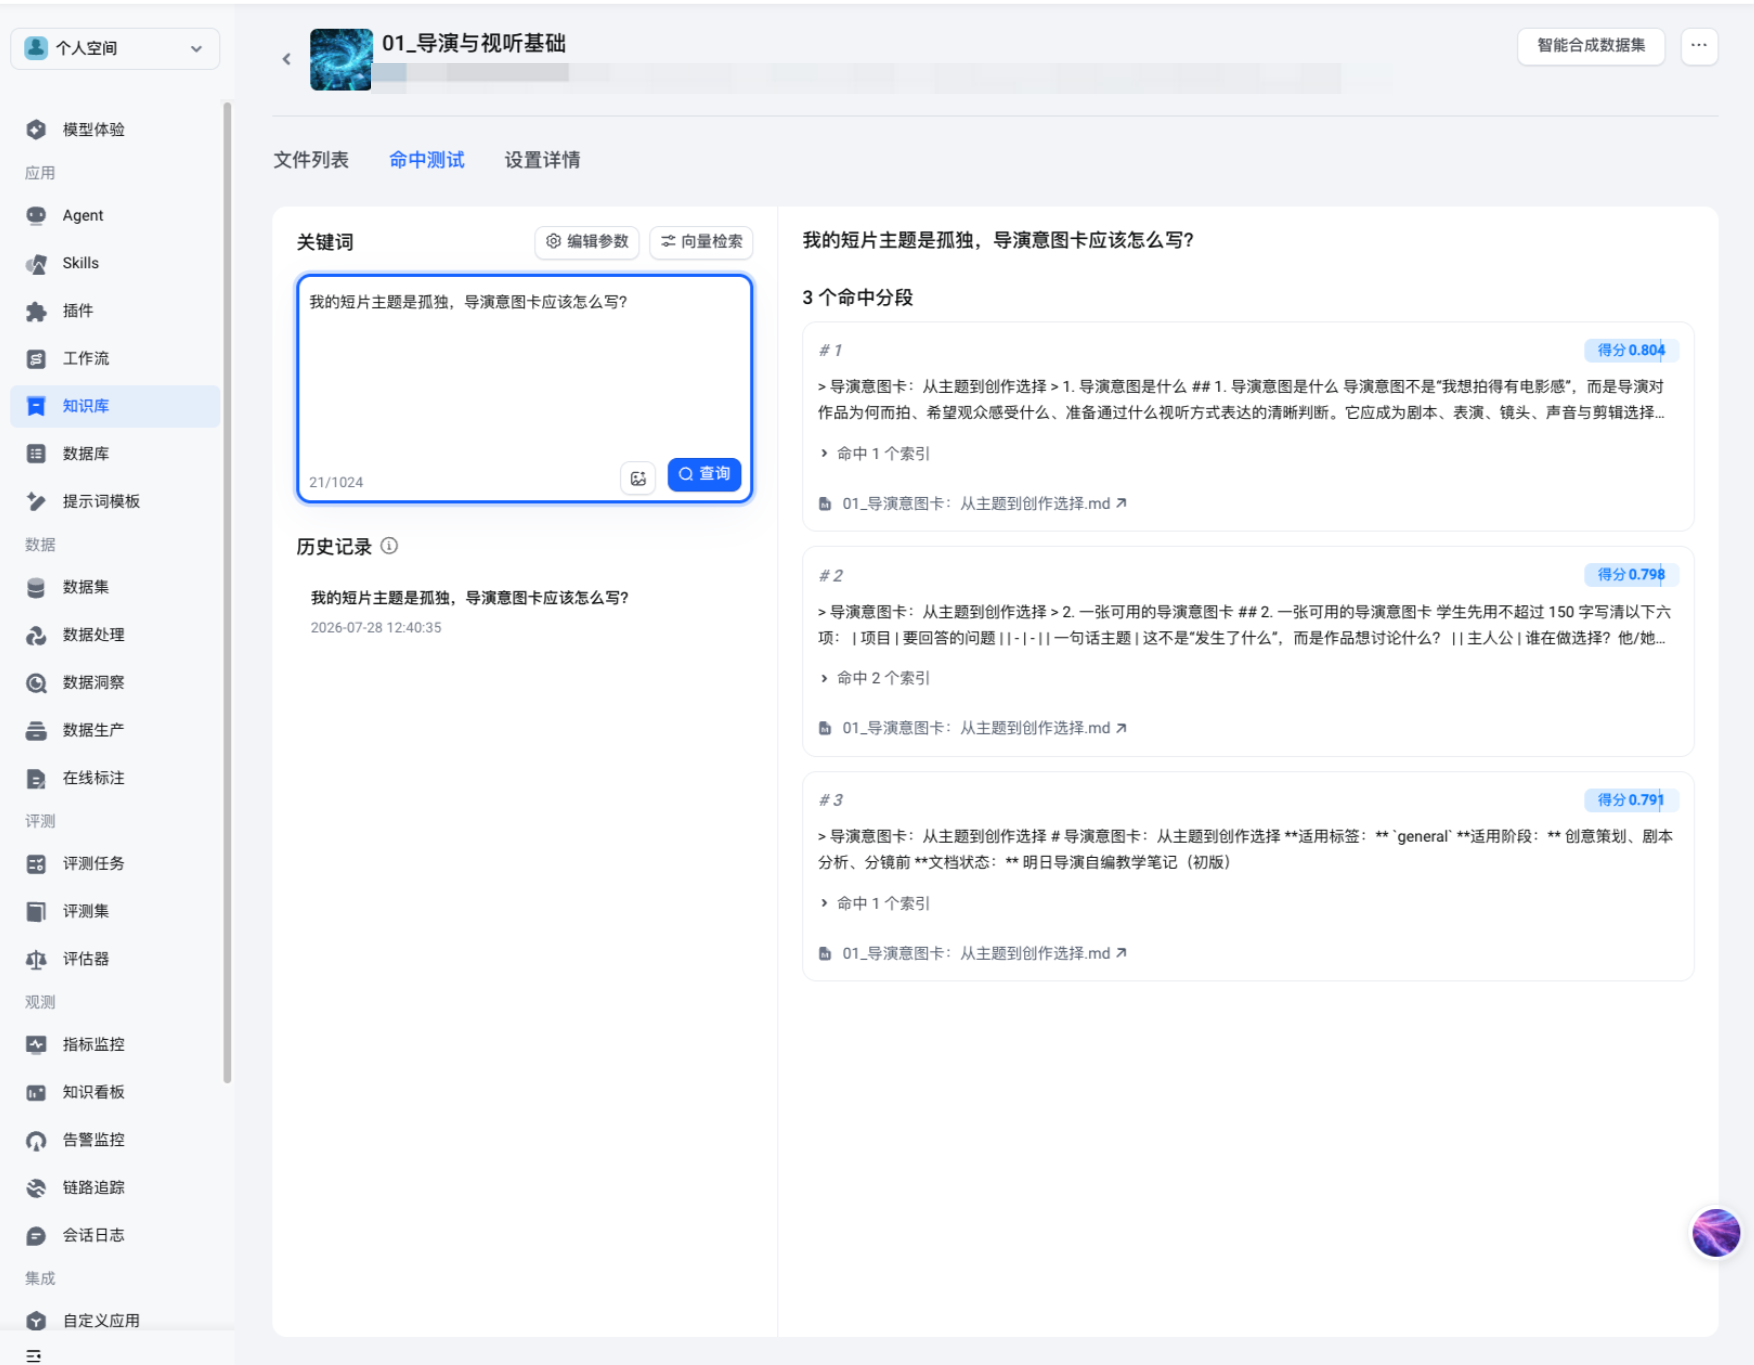Collapse the sidebar with bottom menu icon
The height and width of the screenshot is (1365, 1754).
(x=33, y=1355)
